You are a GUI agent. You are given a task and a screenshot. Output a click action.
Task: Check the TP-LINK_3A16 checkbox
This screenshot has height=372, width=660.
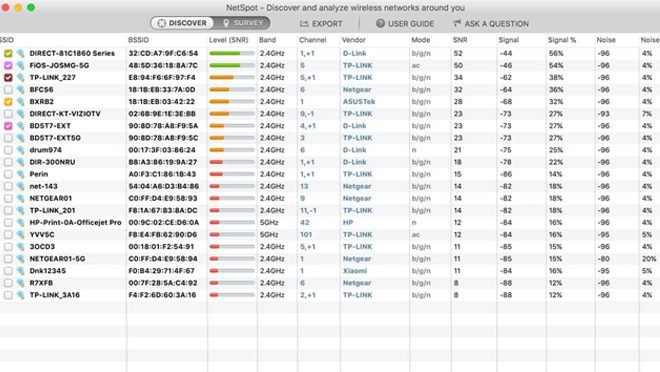point(8,295)
